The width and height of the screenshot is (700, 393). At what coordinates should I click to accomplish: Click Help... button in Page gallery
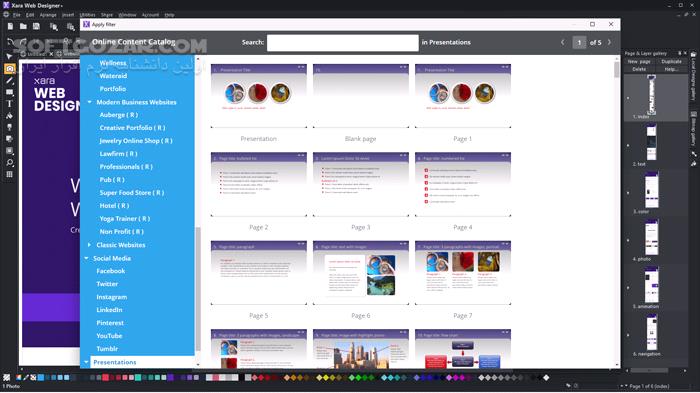pyautogui.click(x=671, y=69)
